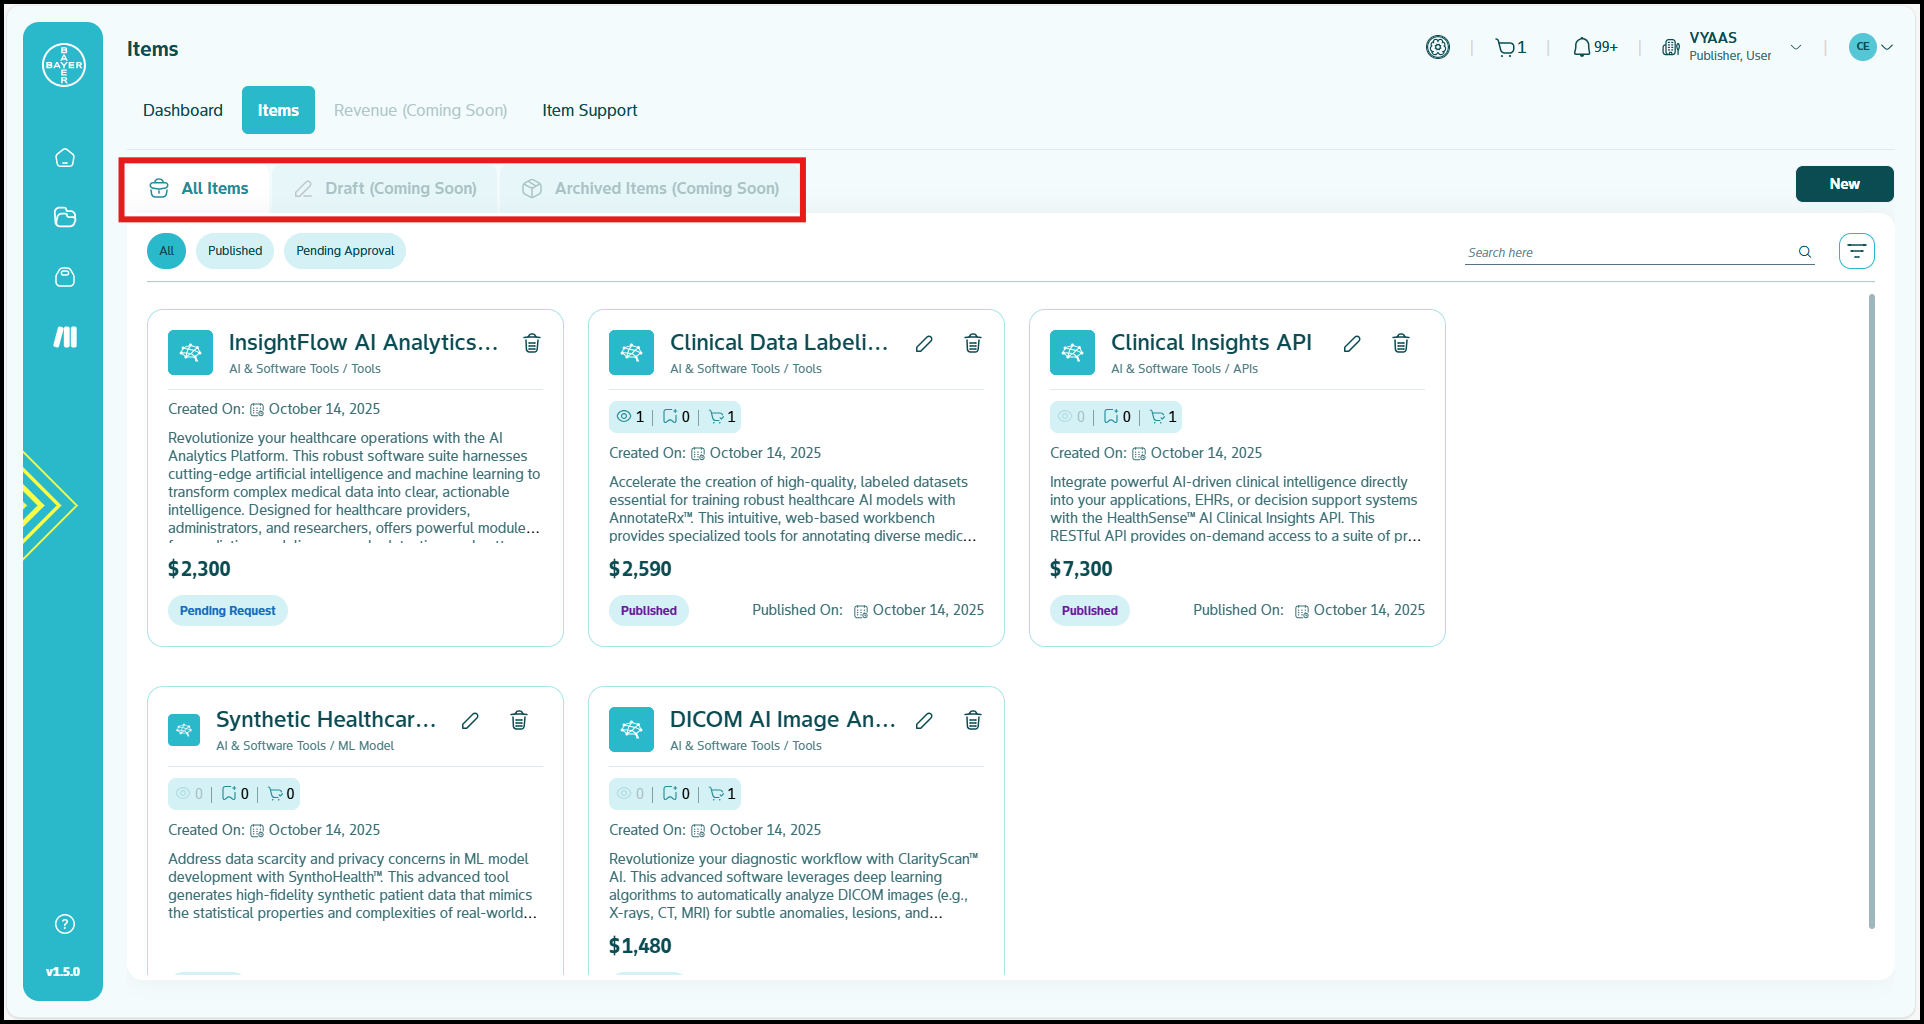
Task: Click the home icon in the sidebar
Action: (x=65, y=158)
